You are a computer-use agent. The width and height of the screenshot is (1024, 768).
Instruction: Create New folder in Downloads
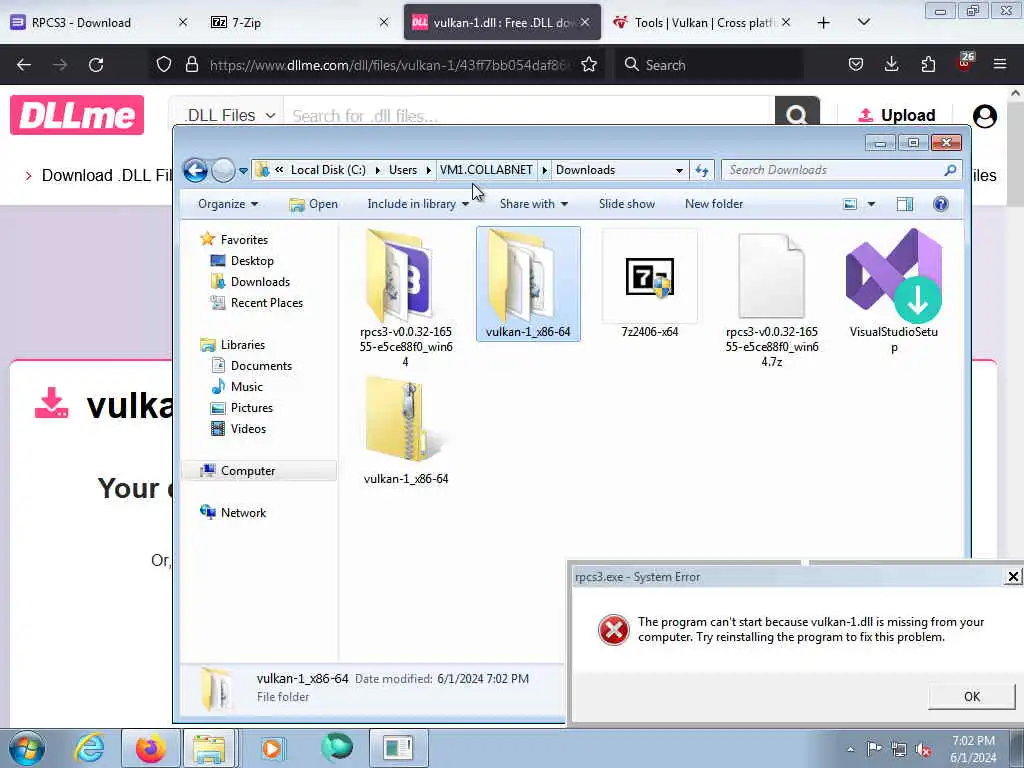(x=714, y=204)
